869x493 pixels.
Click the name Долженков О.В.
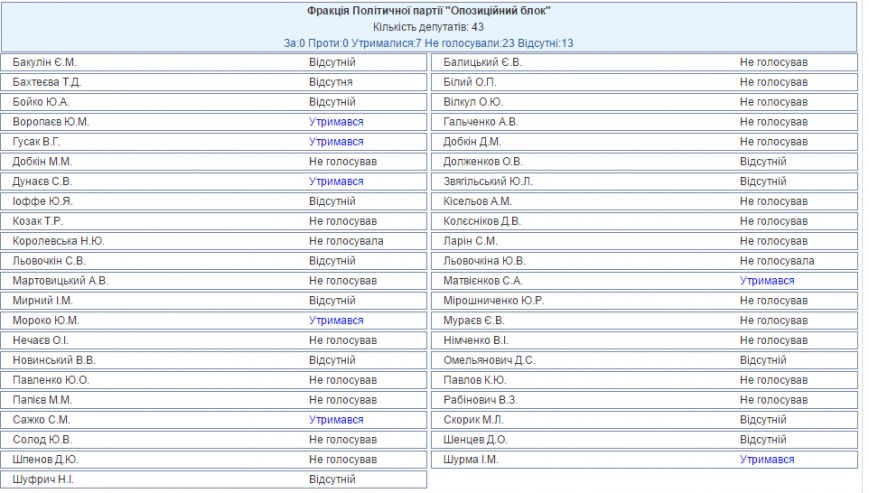coord(483,162)
